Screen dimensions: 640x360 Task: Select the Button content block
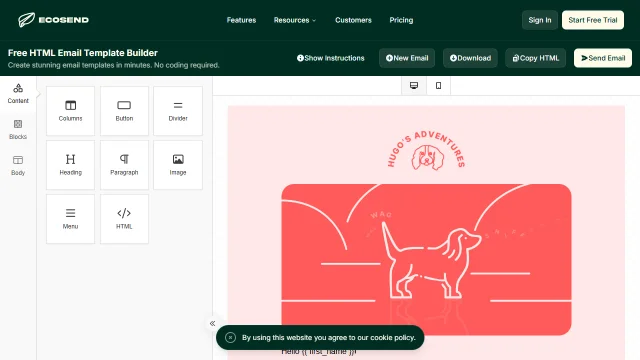124,111
